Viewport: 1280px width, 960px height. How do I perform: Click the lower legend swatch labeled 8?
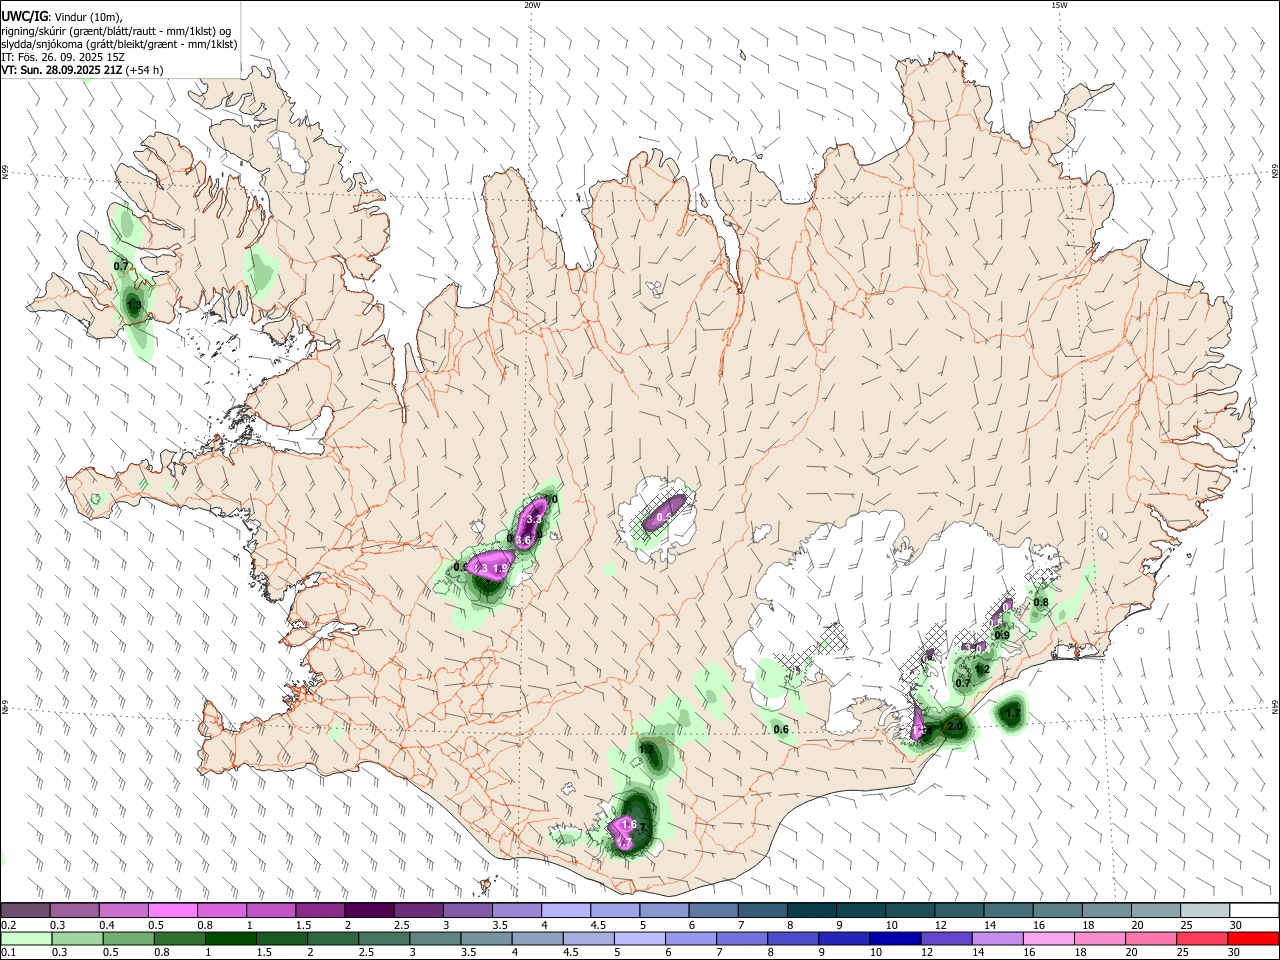click(x=793, y=939)
